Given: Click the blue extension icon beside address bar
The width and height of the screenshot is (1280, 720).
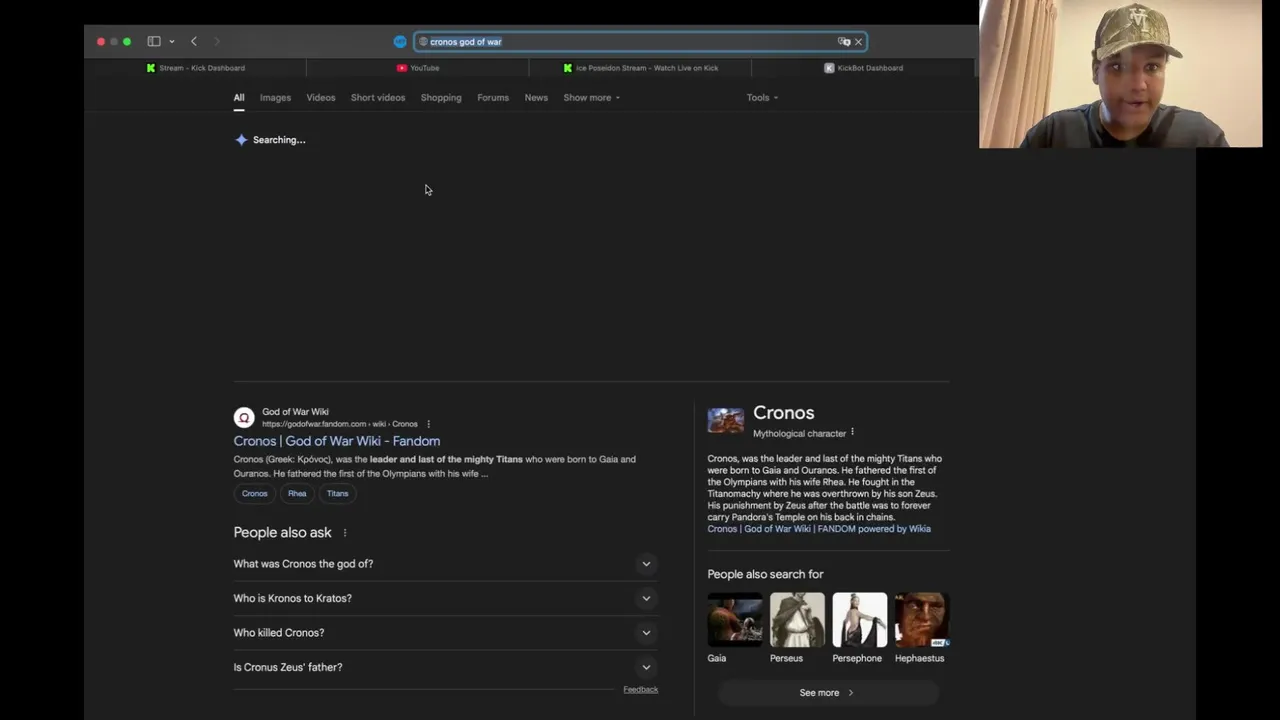Looking at the screenshot, I should point(400,41).
